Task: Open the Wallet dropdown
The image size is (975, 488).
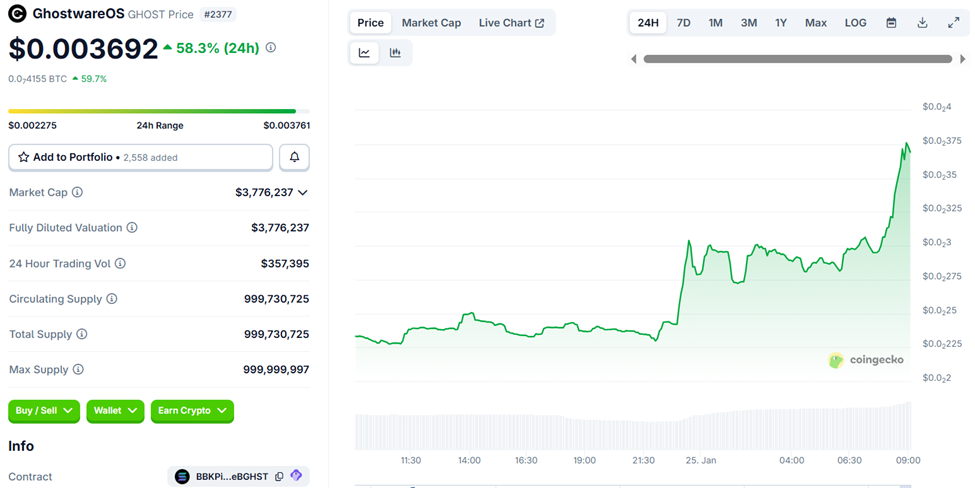Action: pos(115,410)
